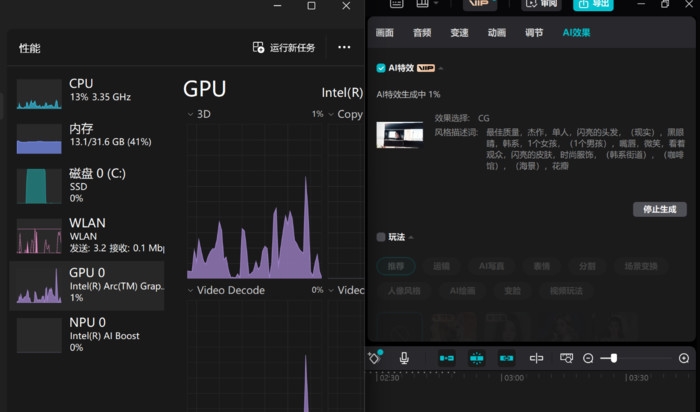Select the 磁盘 0 (C:) disk entry

click(x=87, y=186)
